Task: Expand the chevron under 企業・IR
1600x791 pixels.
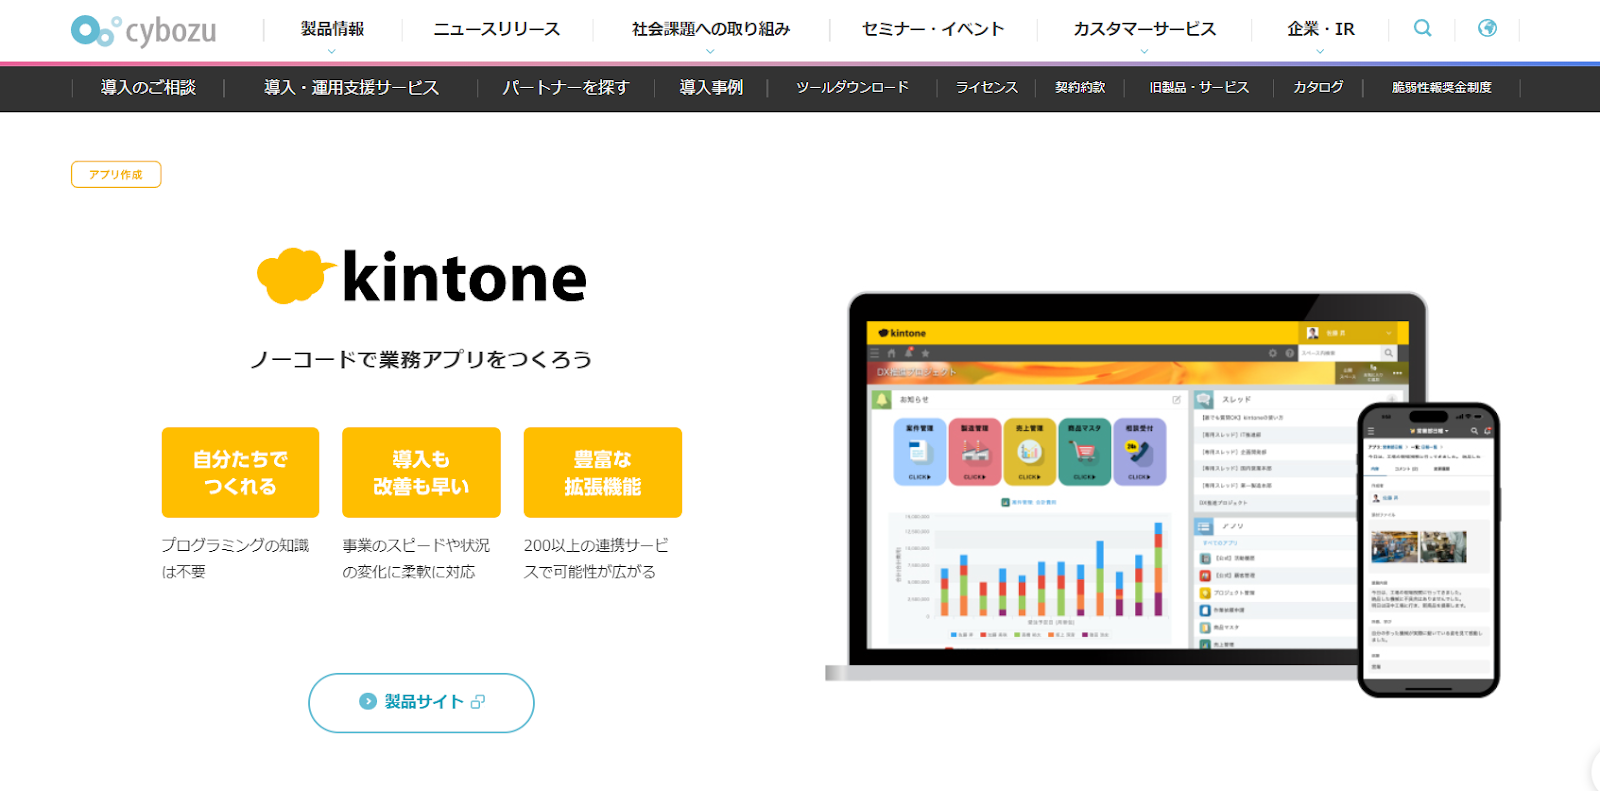Action: tap(1320, 51)
